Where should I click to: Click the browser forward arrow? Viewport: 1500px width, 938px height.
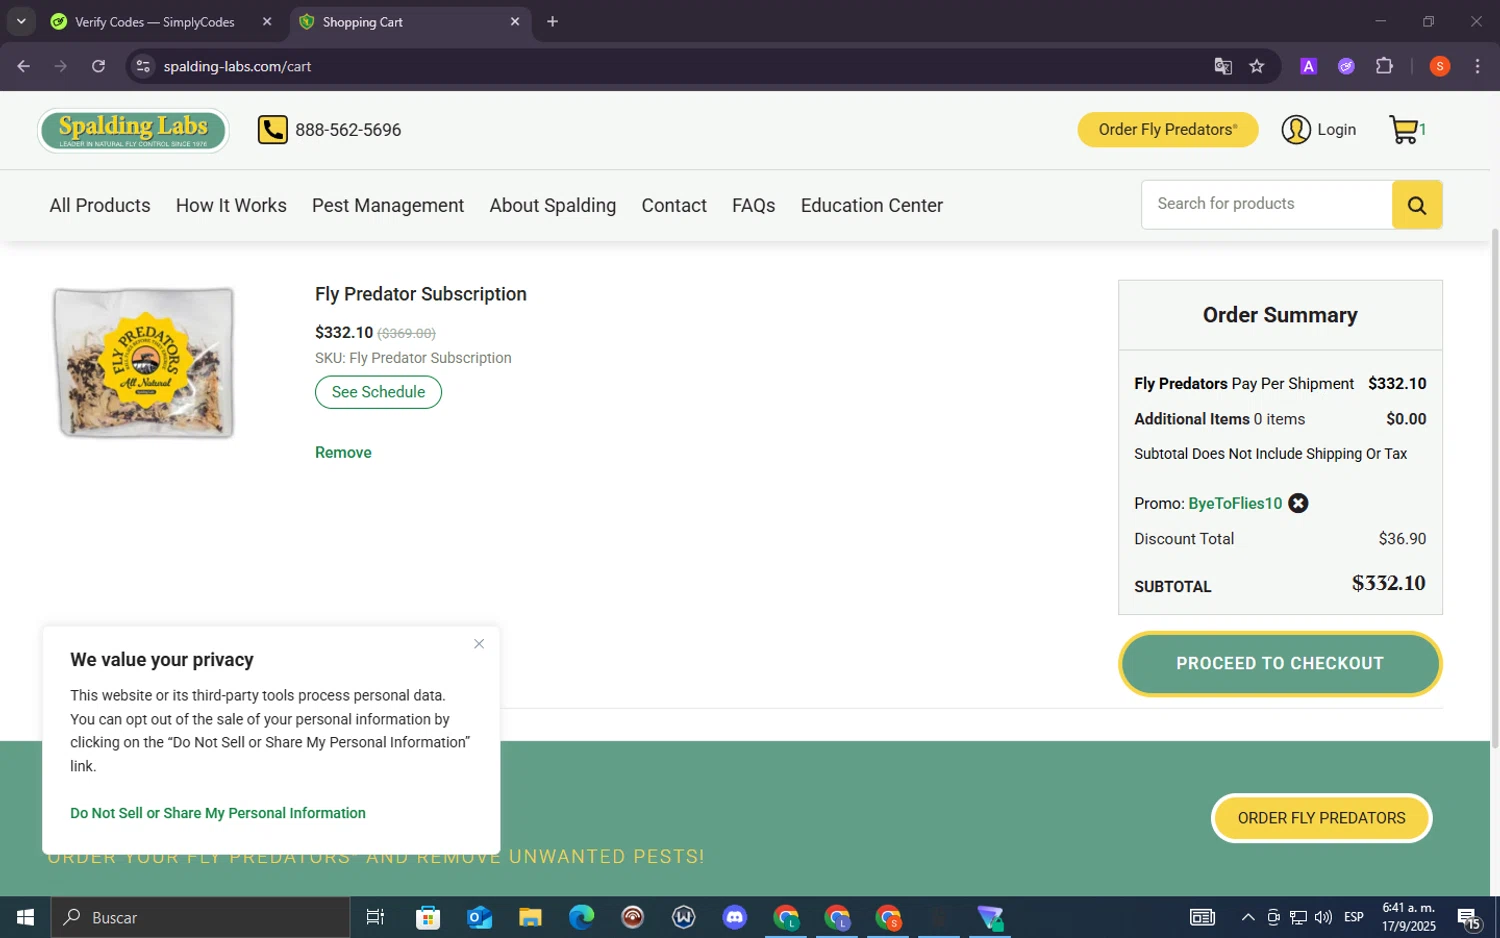[61, 66]
